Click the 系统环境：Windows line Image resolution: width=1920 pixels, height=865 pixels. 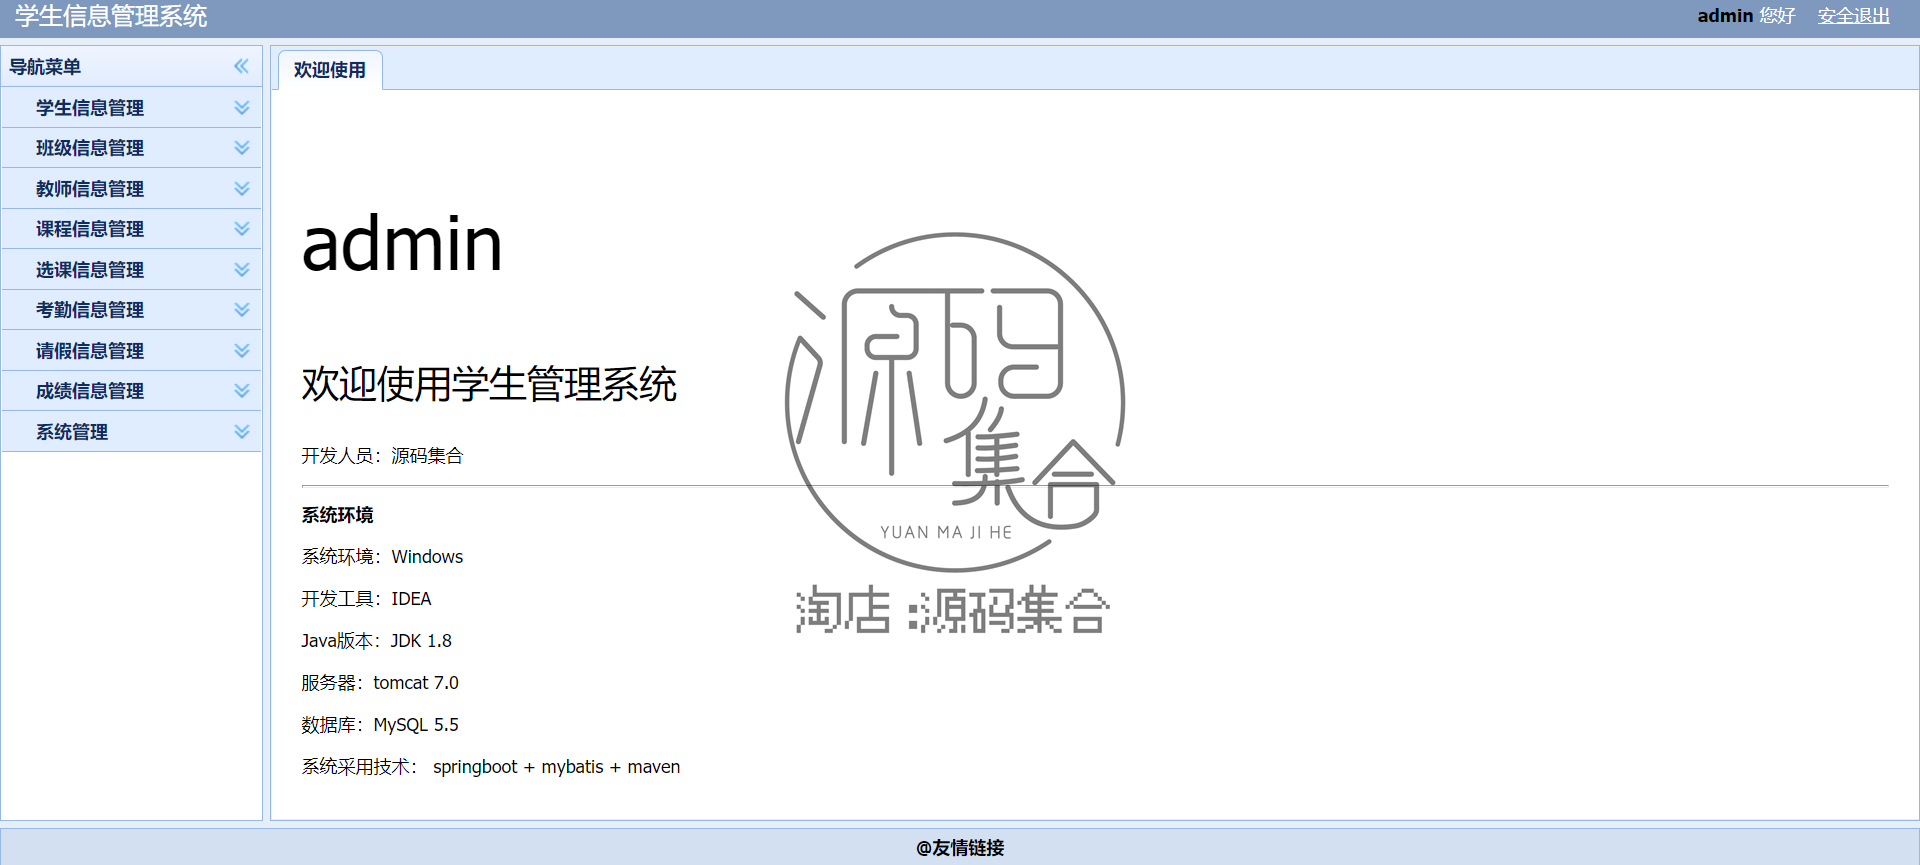(x=382, y=557)
